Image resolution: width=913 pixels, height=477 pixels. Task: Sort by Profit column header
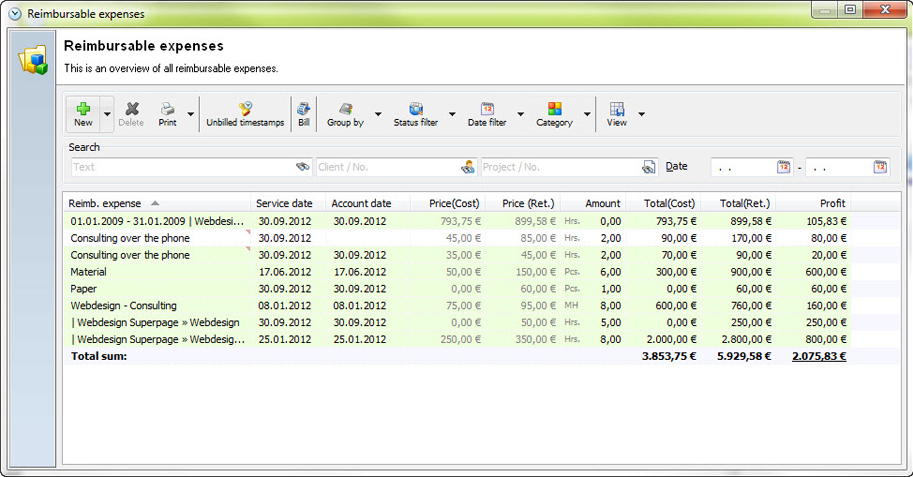tap(832, 203)
